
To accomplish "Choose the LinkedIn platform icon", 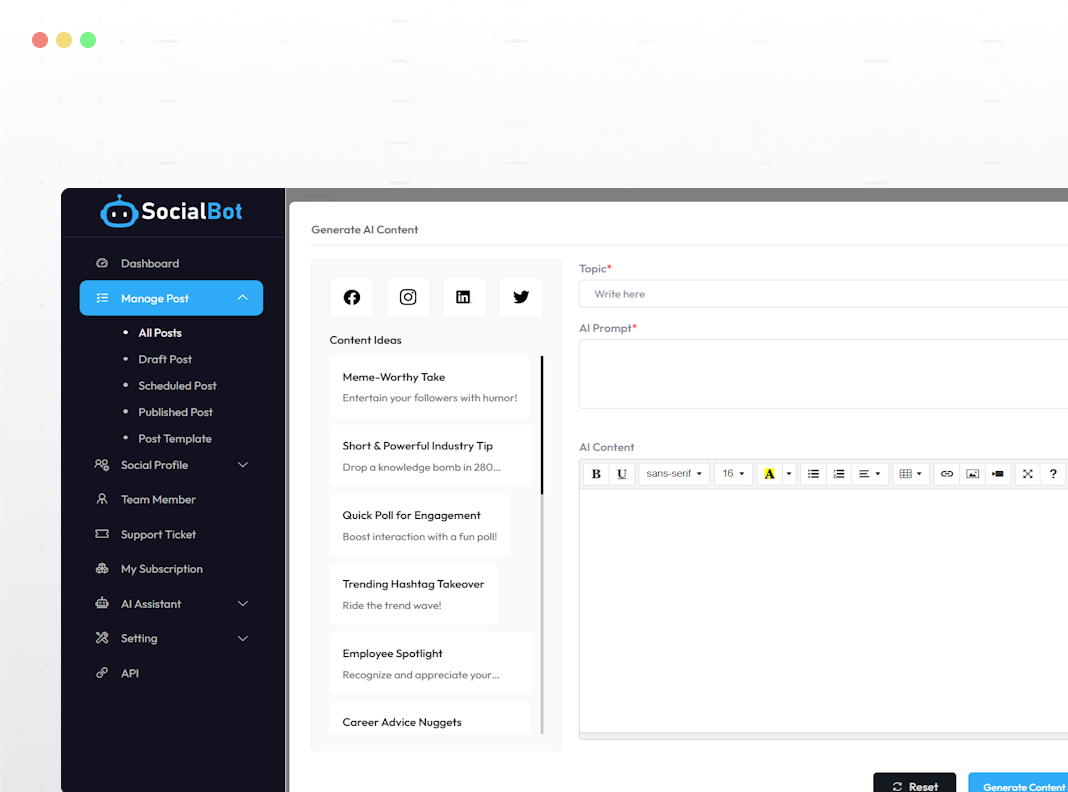I will pyautogui.click(x=464, y=297).
